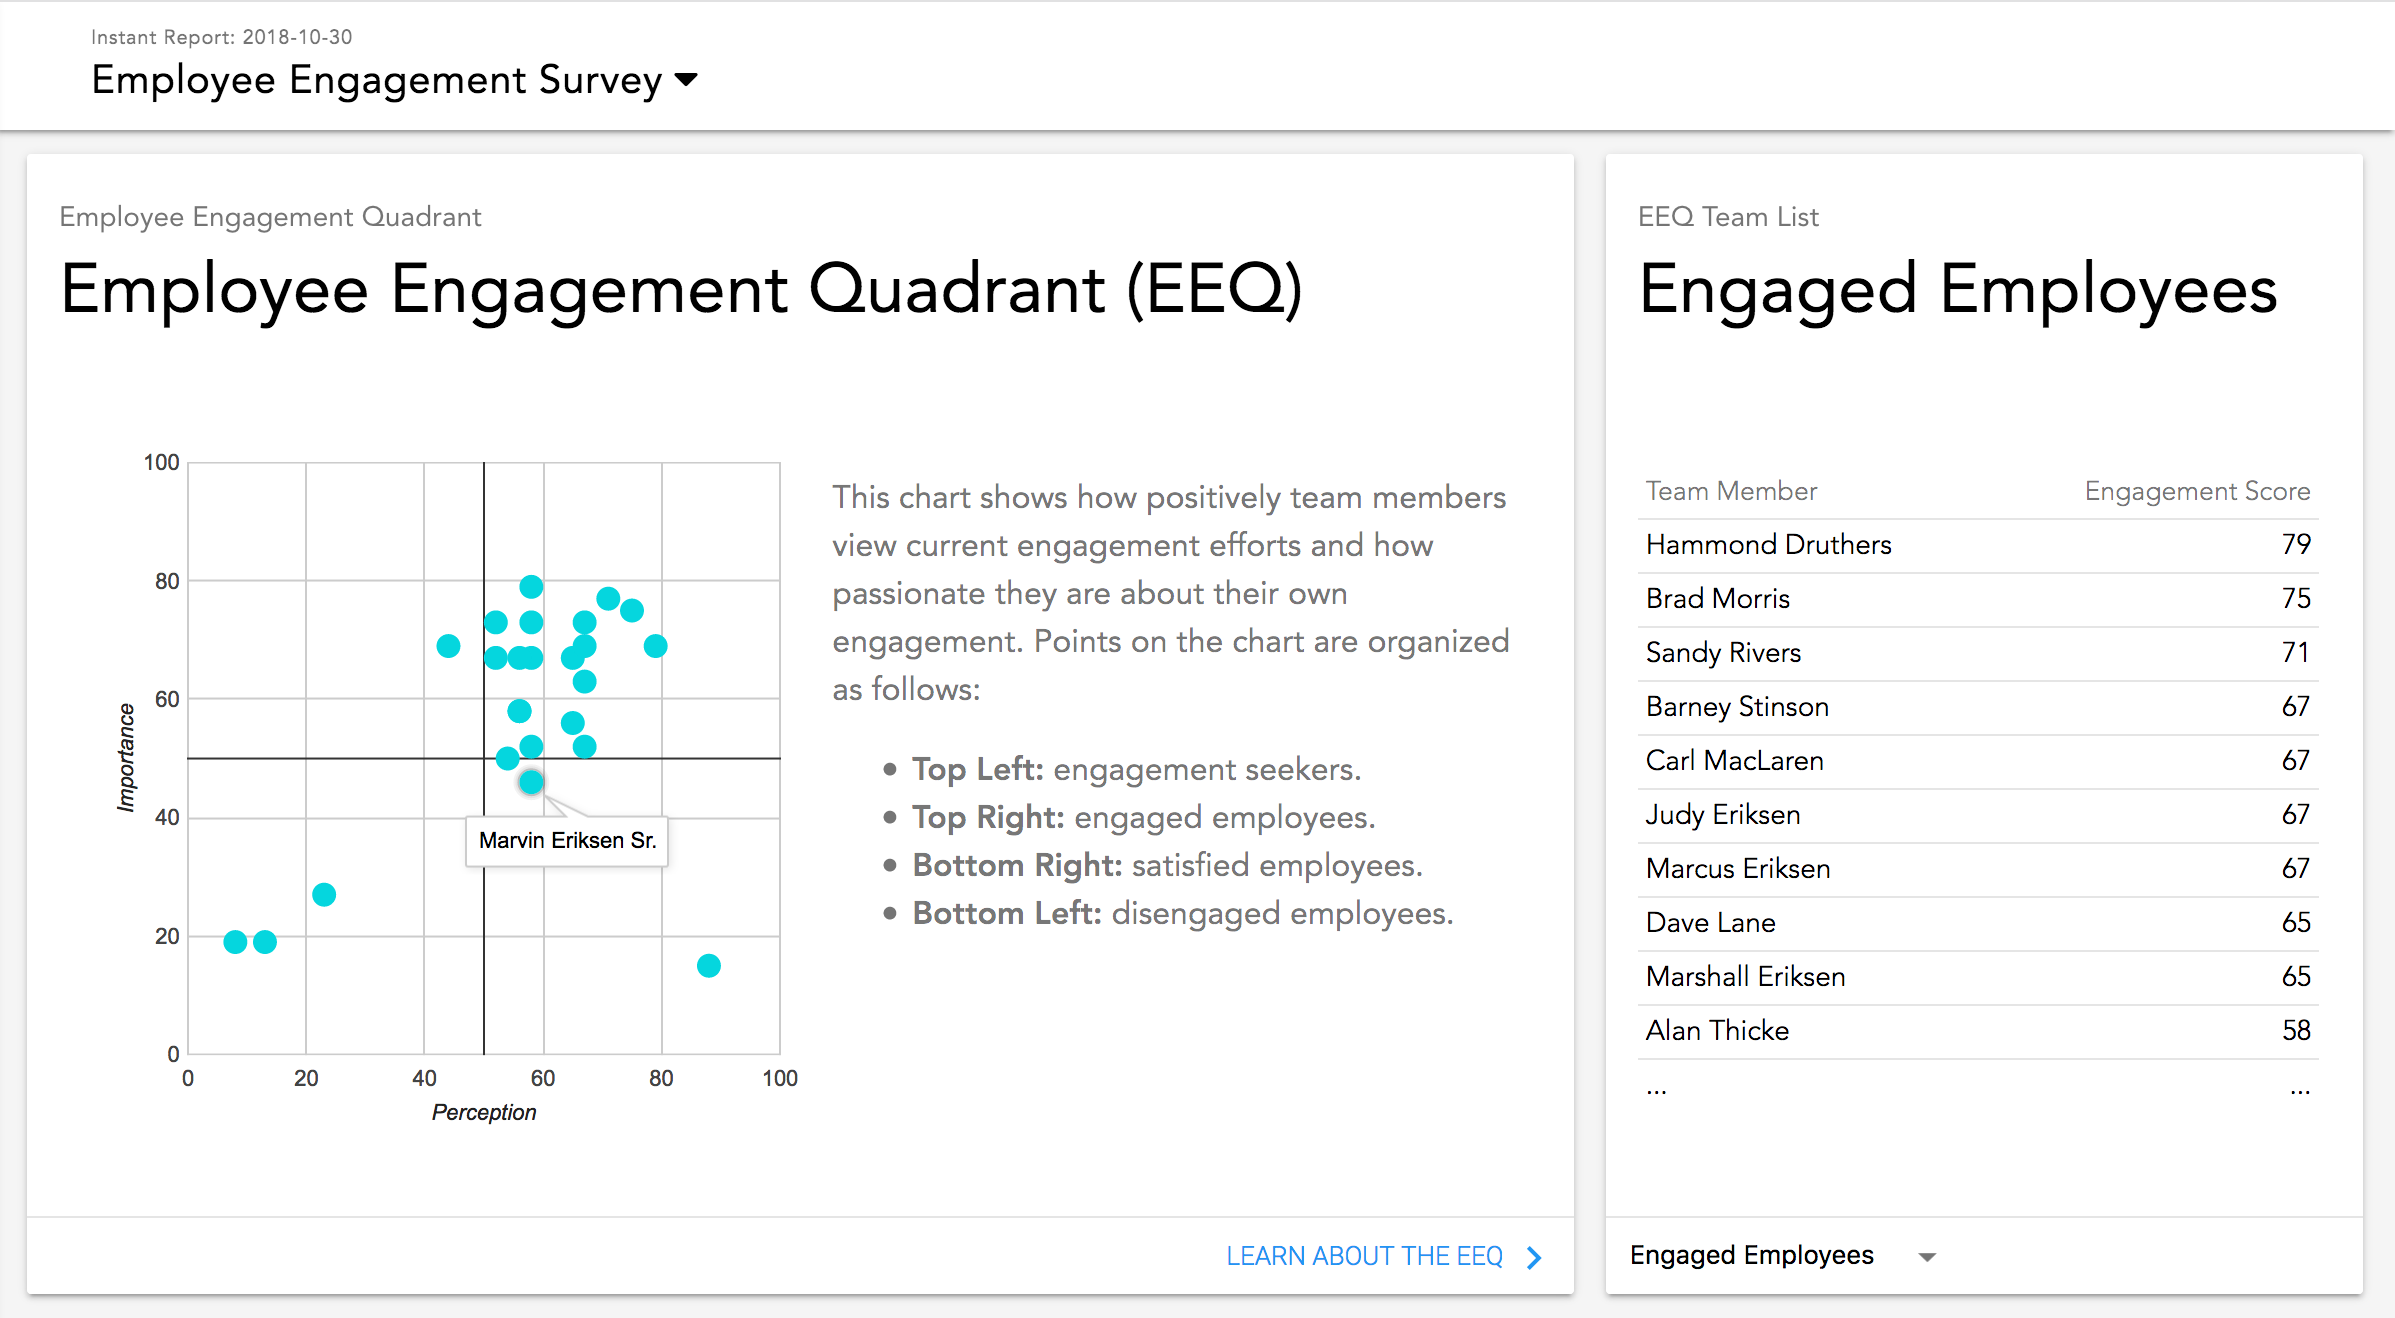Click the highlighted Marvin Eriksen Sr. data point
Image resolution: width=2395 pixels, height=1318 pixels.
[x=531, y=782]
